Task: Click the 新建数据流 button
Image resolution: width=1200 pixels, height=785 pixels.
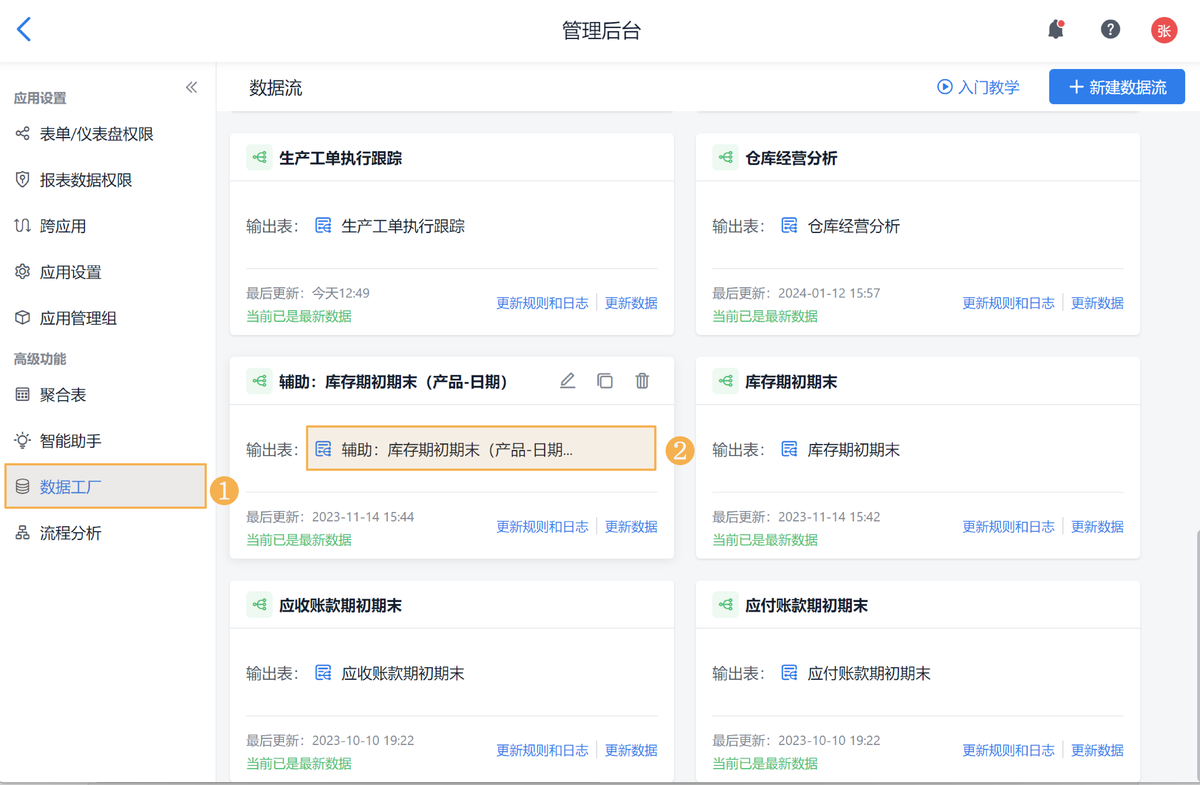Action: pyautogui.click(x=1116, y=87)
